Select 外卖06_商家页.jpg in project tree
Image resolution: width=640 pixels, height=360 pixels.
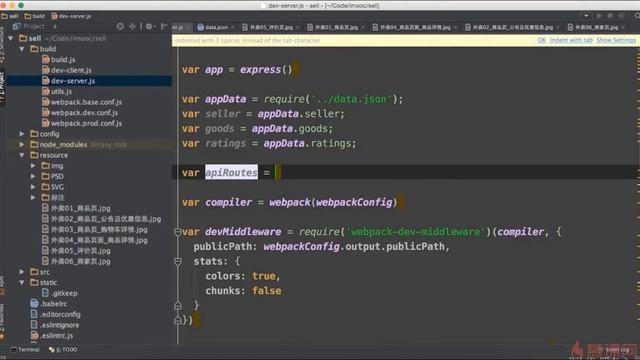pyautogui.click(x=80, y=261)
